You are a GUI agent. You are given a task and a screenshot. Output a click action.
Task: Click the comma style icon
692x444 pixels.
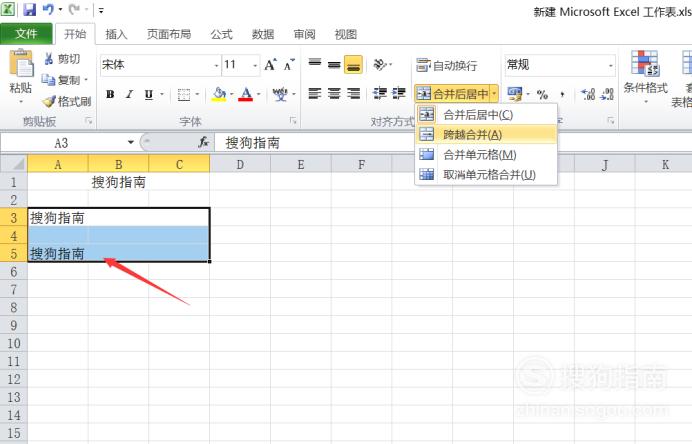[x=562, y=94]
